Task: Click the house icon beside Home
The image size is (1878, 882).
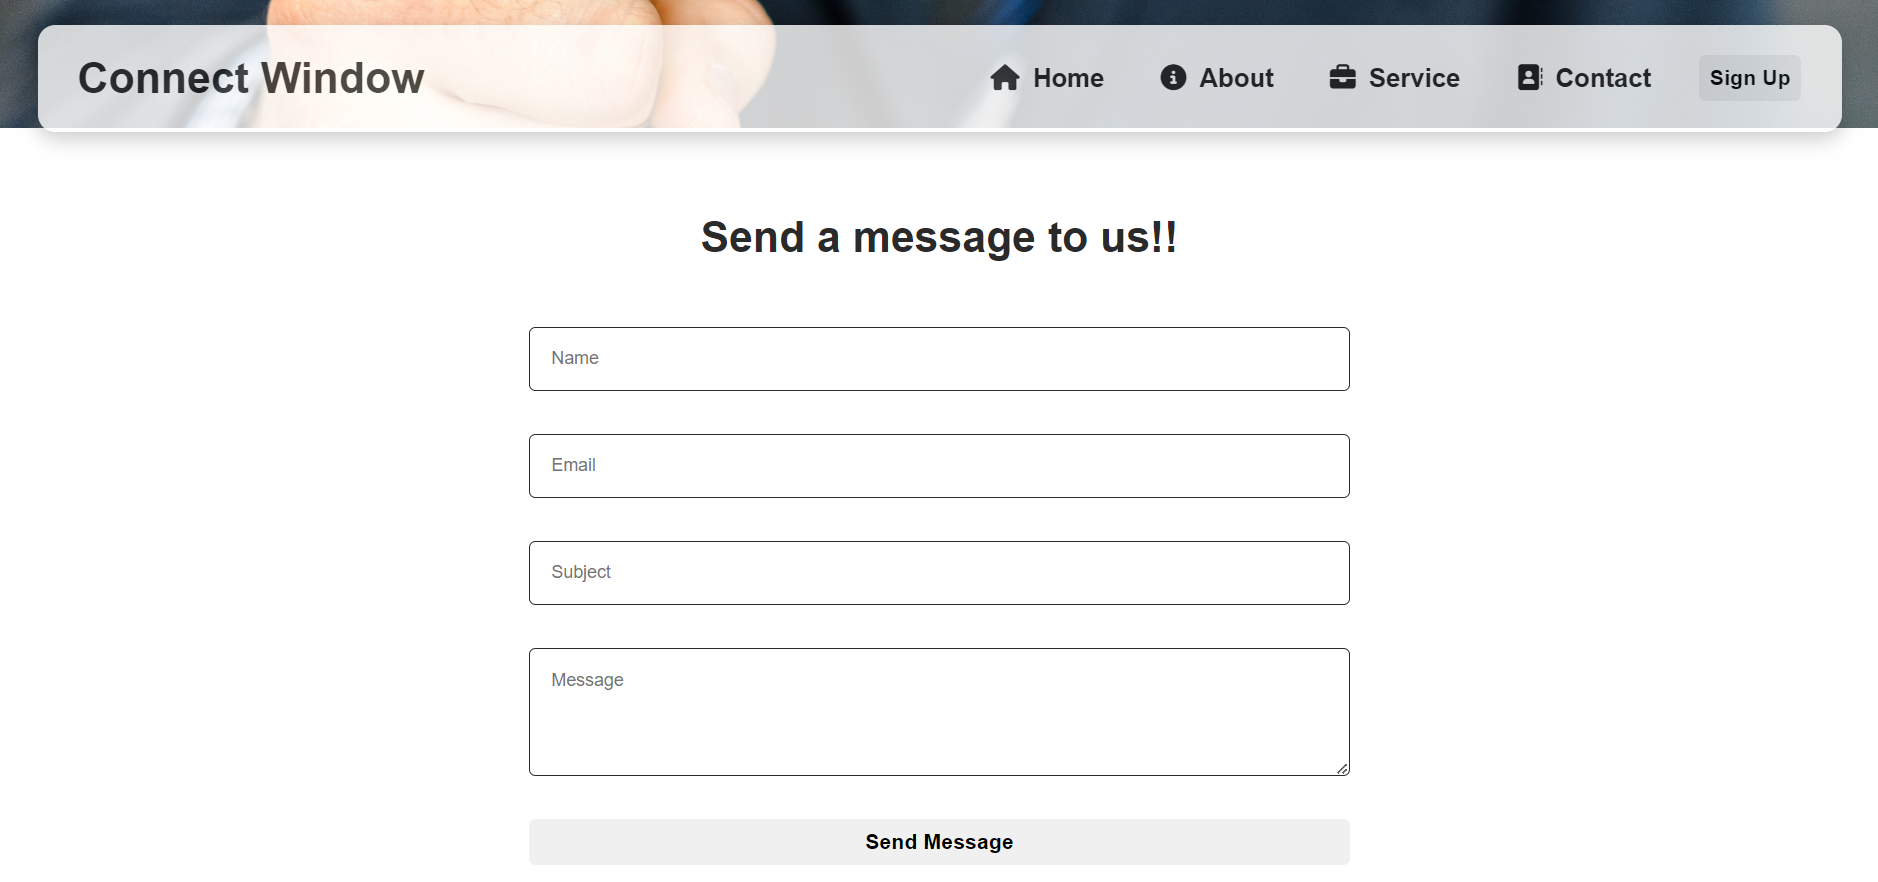Action: [1005, 78]
